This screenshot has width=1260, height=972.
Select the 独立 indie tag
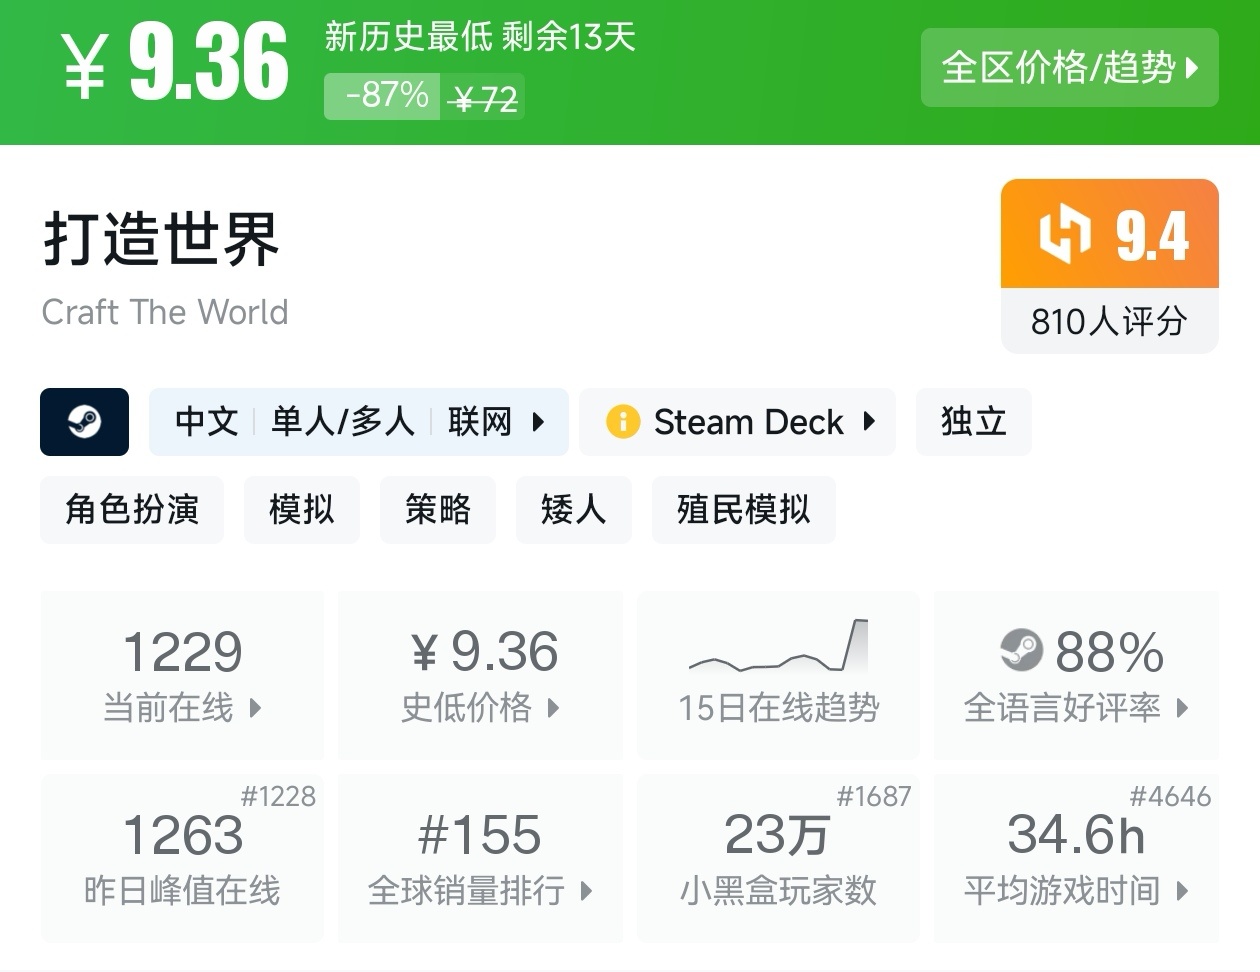pyautogui.click(x=973, y=422)
